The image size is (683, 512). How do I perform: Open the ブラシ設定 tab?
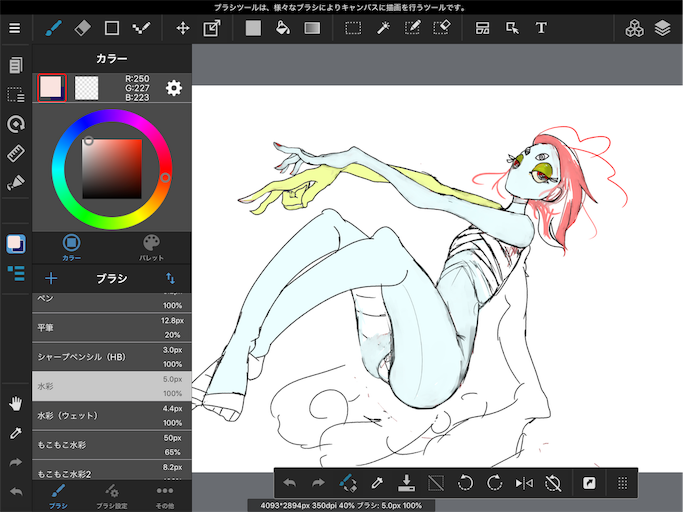point(112,495)
